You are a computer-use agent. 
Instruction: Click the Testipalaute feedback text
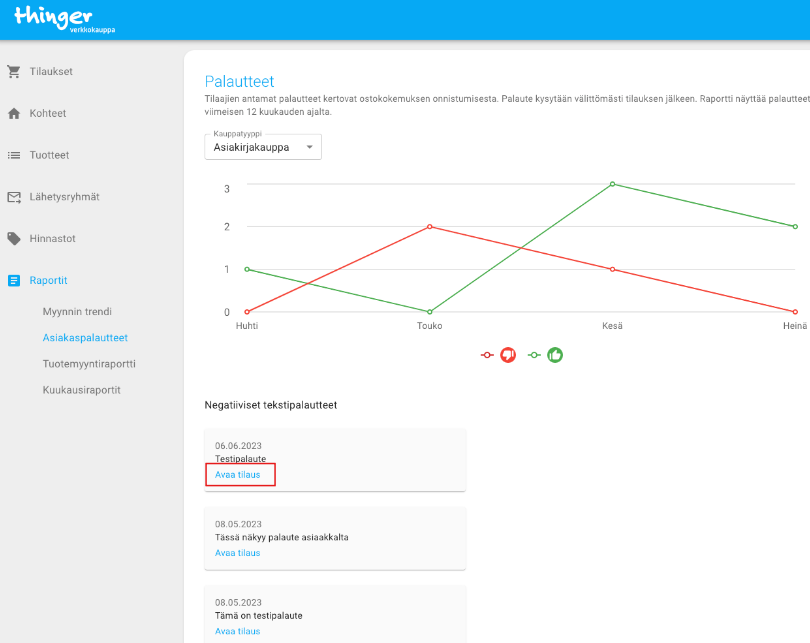tap(240, 459)
